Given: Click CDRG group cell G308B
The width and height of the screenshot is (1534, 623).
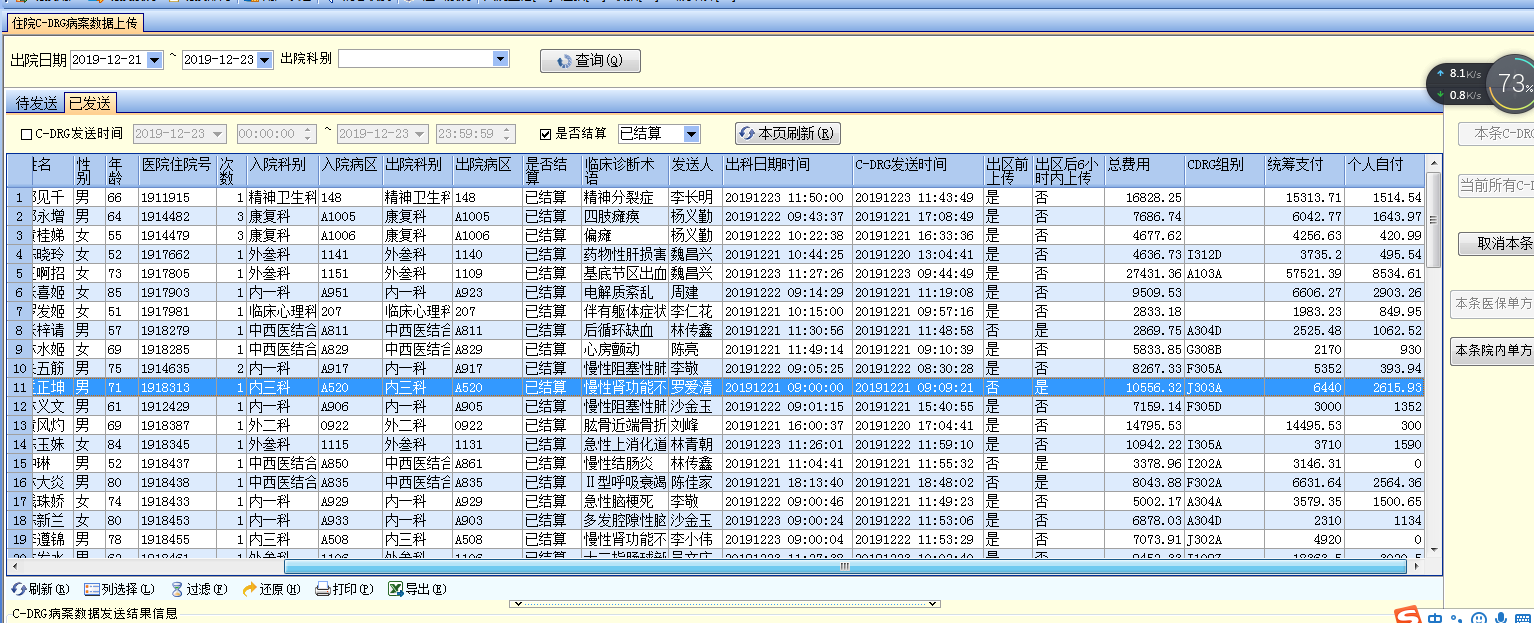Looking at the screenshot, I should [1224, 350].
